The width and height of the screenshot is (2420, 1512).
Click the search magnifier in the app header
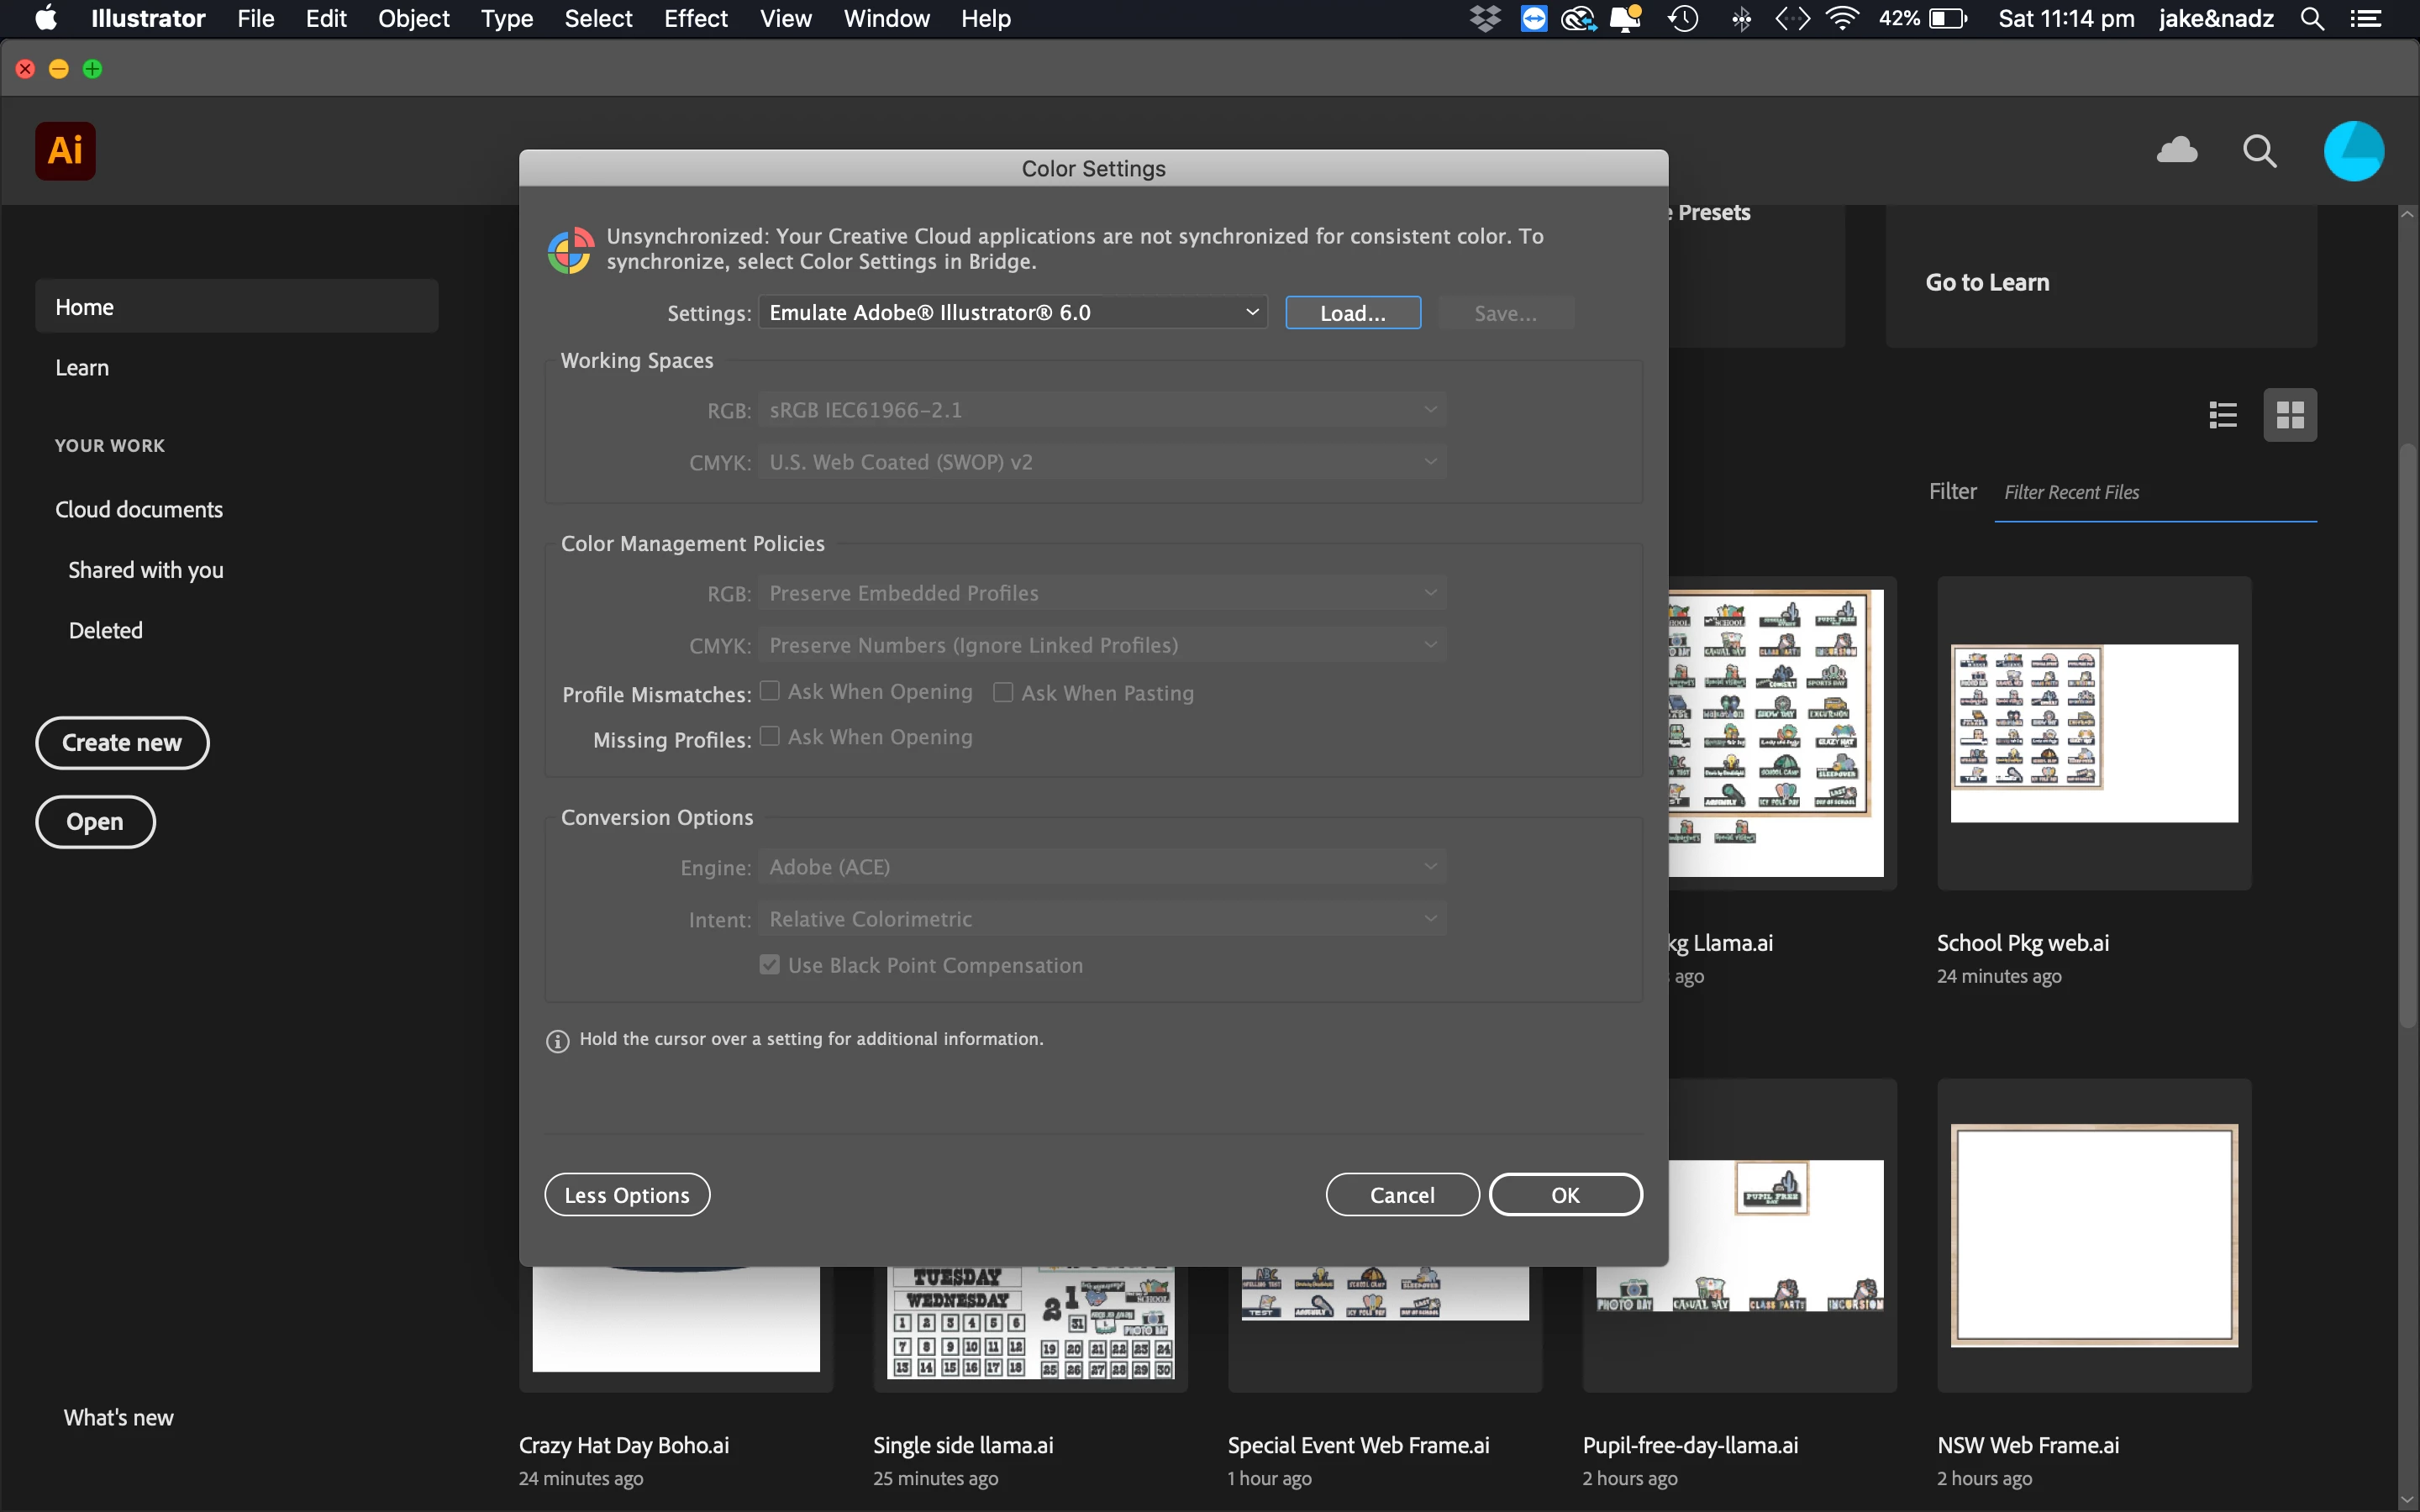pyautogui.click(x=2259, y=151)
